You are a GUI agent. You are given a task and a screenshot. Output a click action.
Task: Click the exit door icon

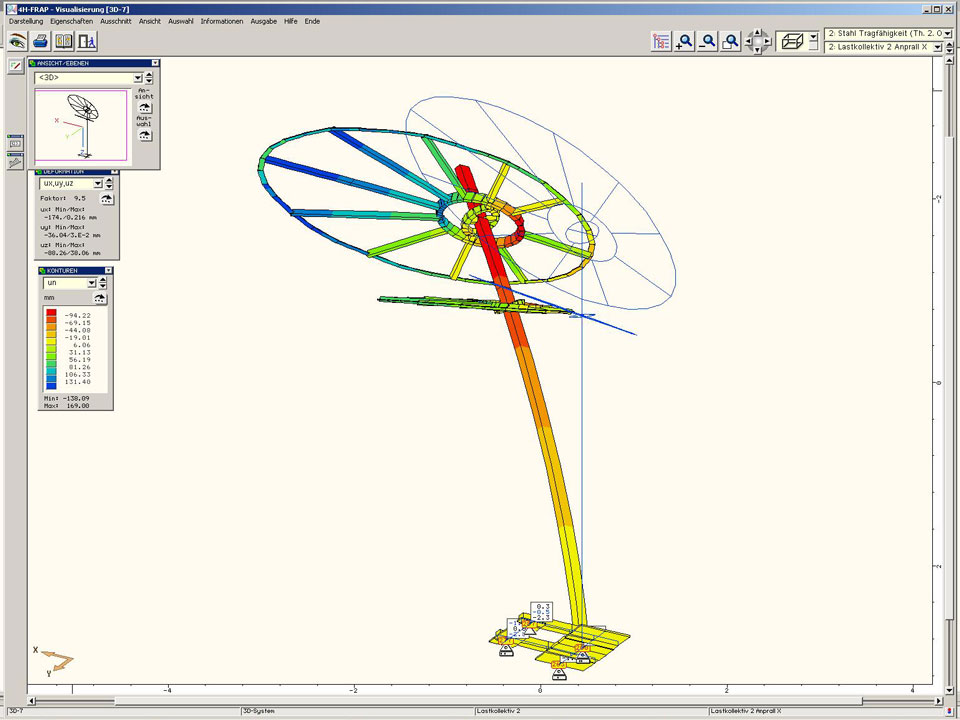(x=87, y=41)
